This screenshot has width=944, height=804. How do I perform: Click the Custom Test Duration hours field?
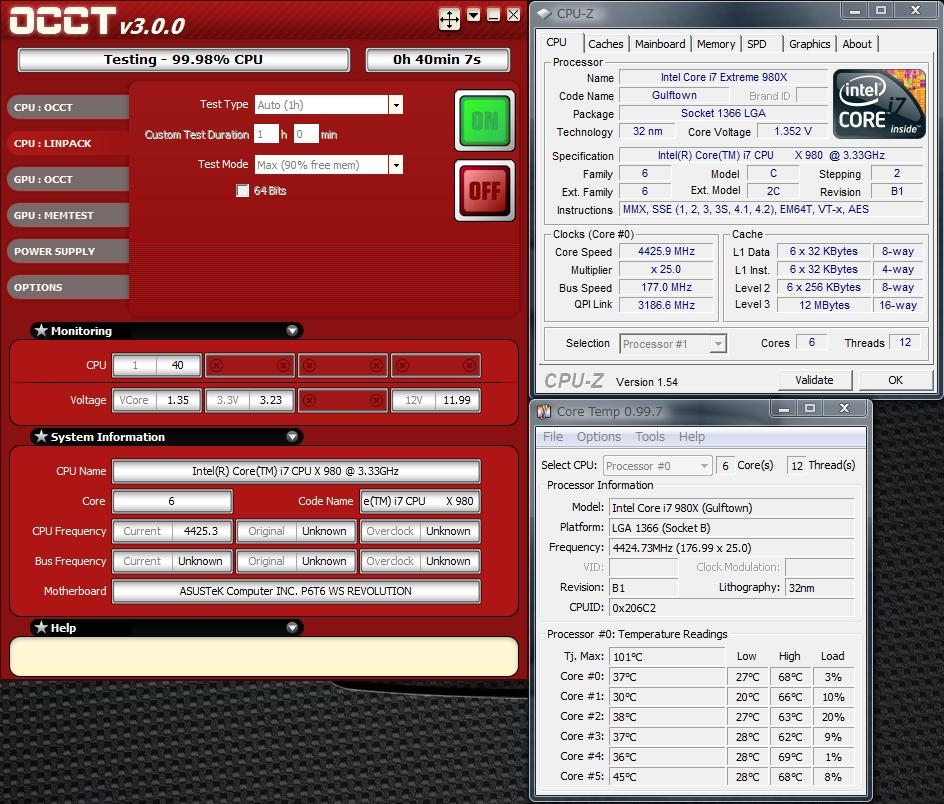click(266, 134)
